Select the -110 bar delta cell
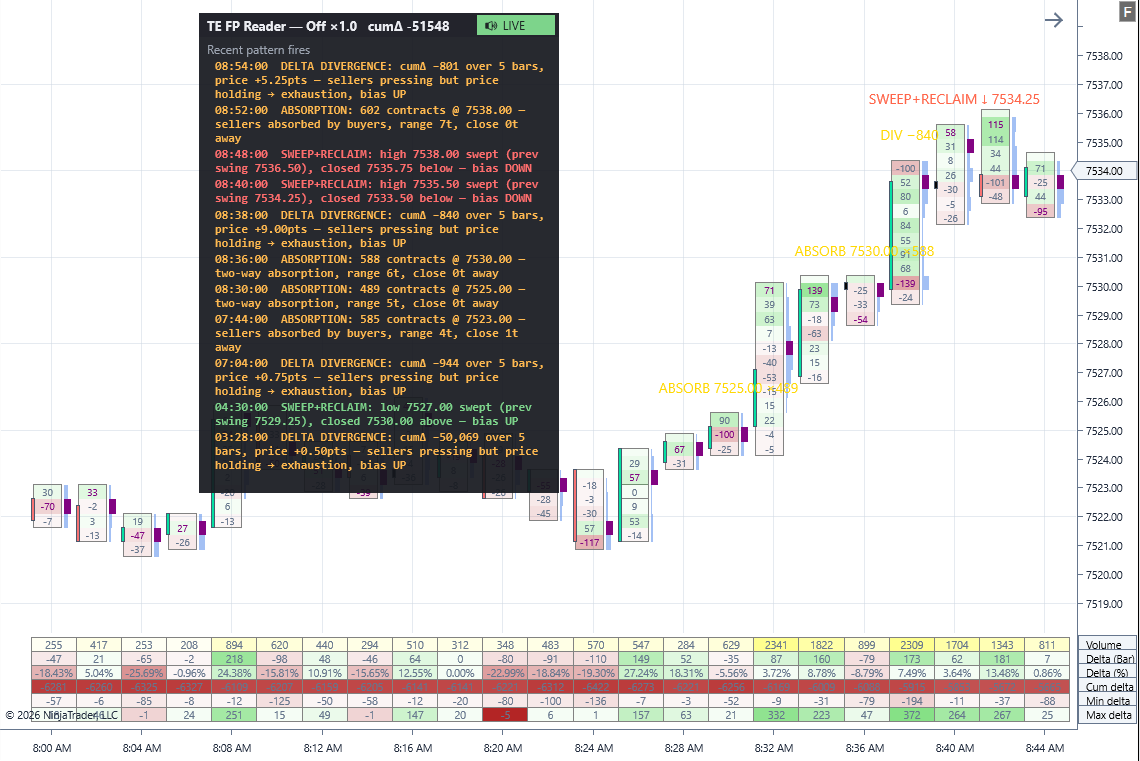This screenshot has height=761, width=1140. [595, 659]
